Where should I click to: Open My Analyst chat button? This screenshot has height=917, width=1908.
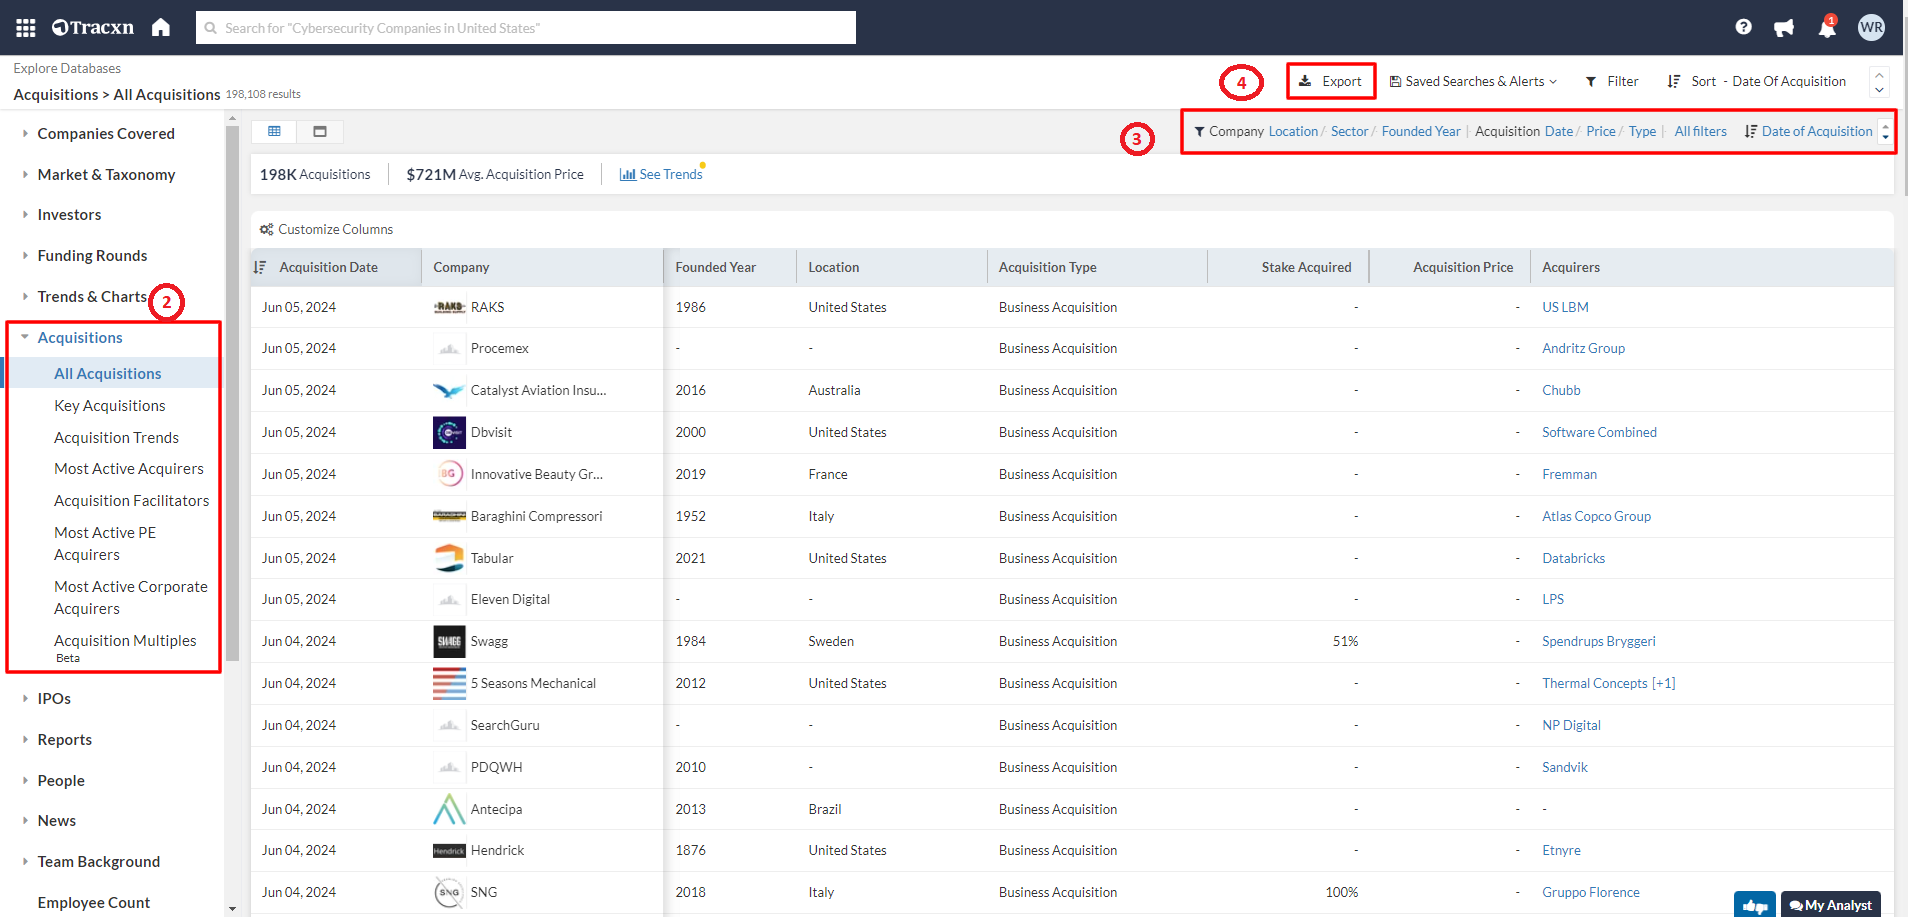(x=1831, y=905)
